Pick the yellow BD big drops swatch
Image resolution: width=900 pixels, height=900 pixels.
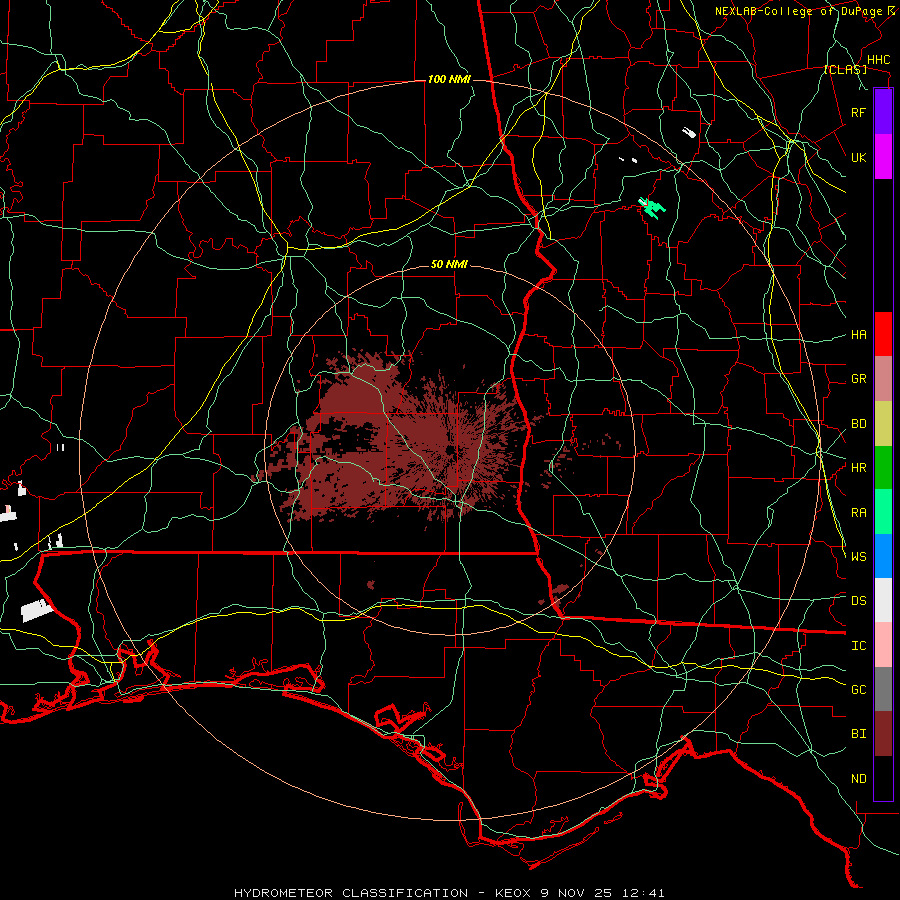pos(883,424)
